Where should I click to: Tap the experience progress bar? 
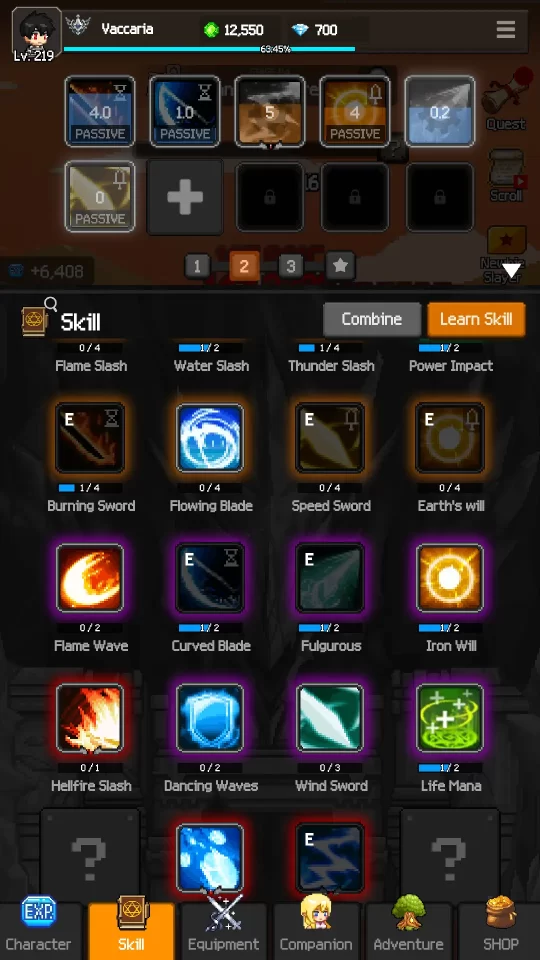pos(209,49)
